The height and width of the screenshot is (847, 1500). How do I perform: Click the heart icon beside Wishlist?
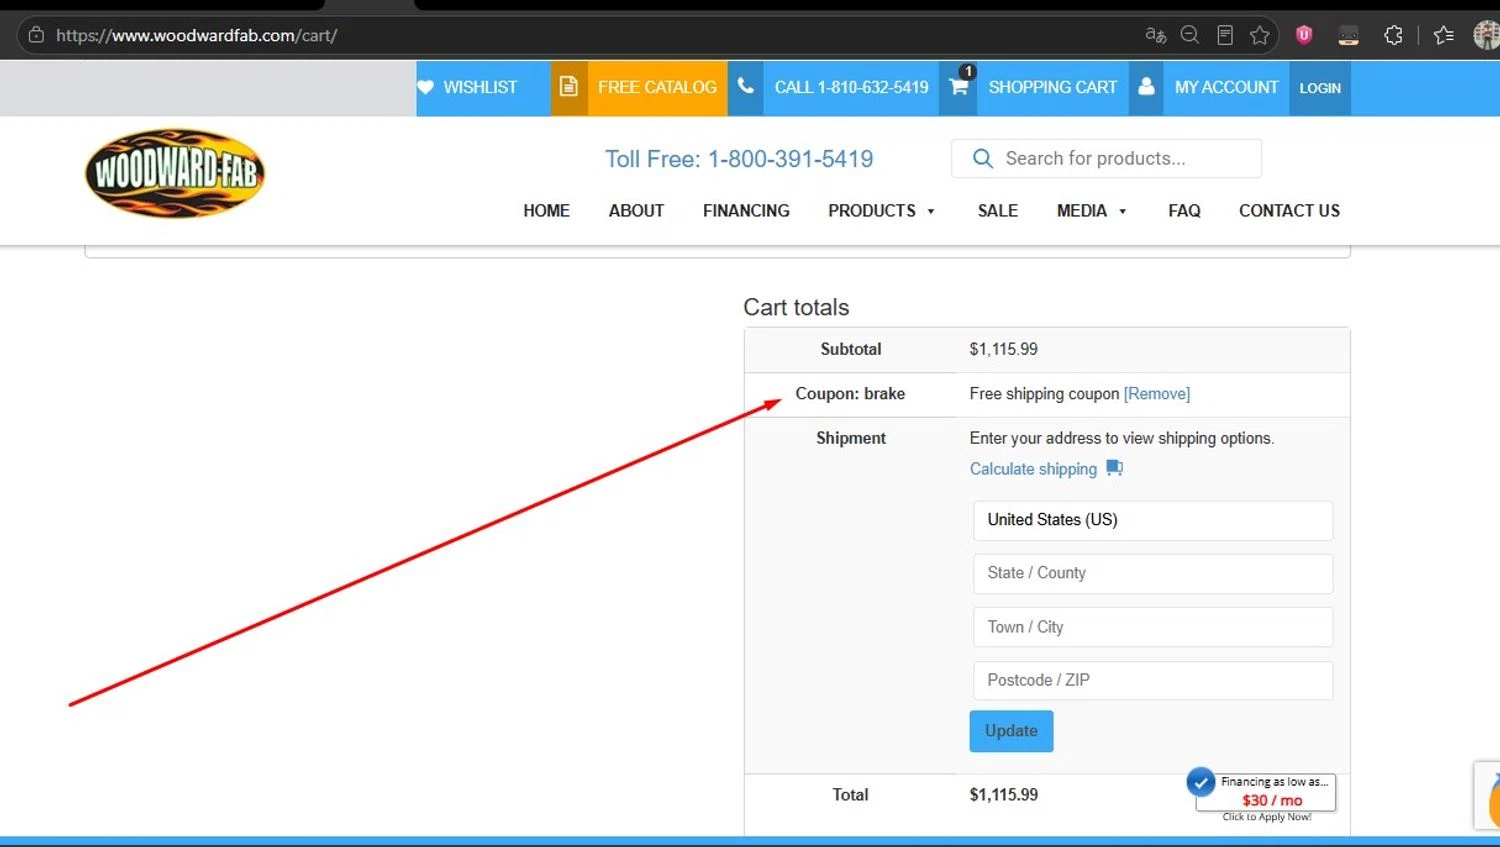(x=425, y=87)
